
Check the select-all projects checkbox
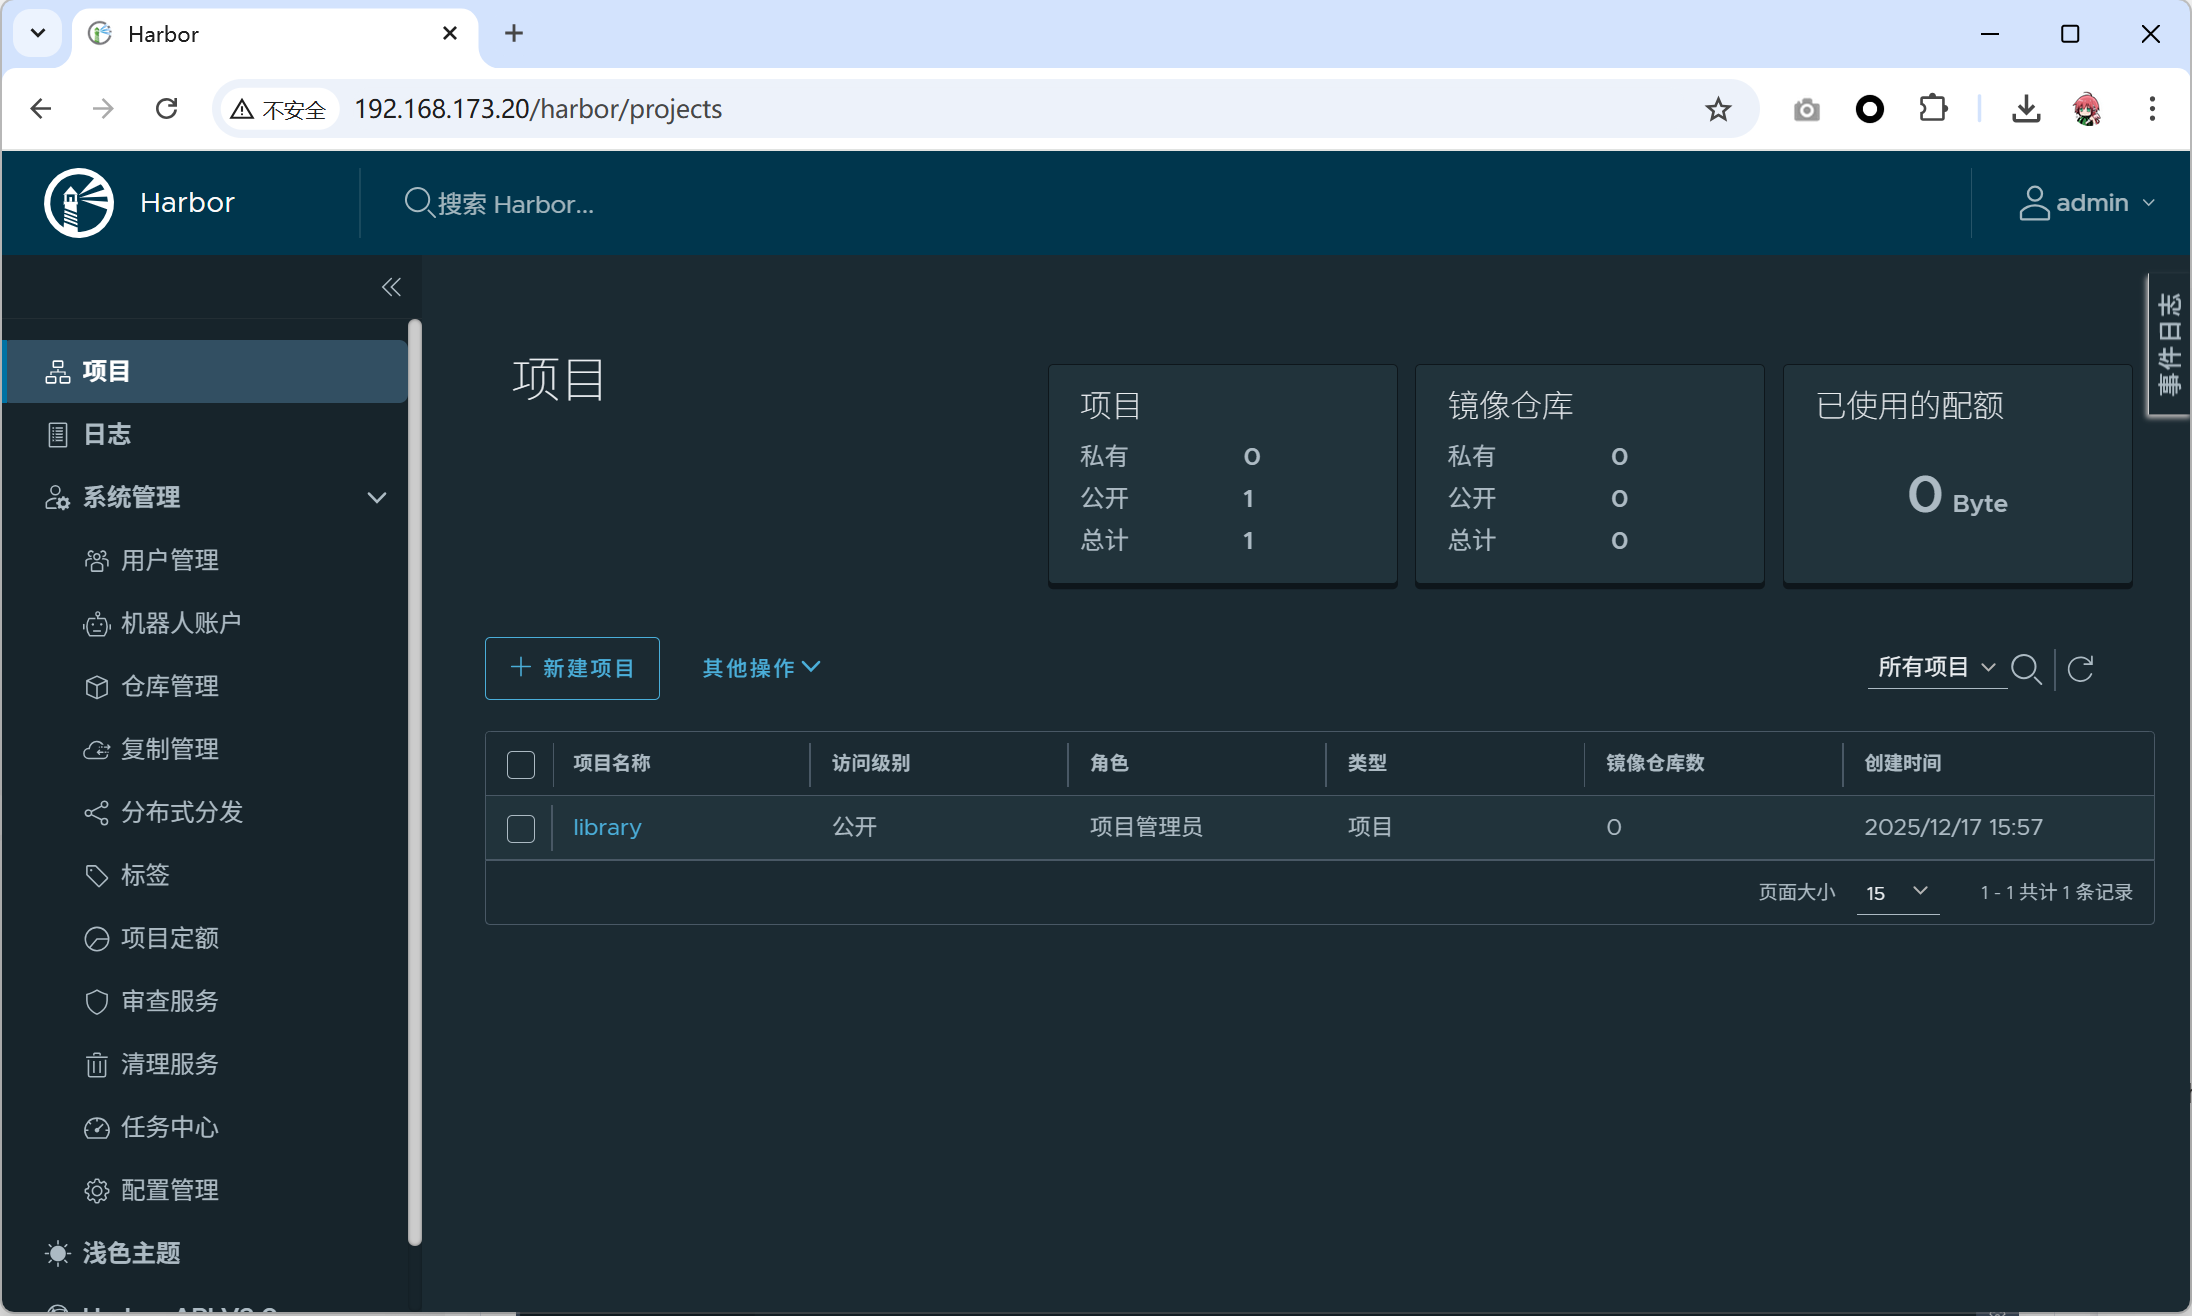521,764
